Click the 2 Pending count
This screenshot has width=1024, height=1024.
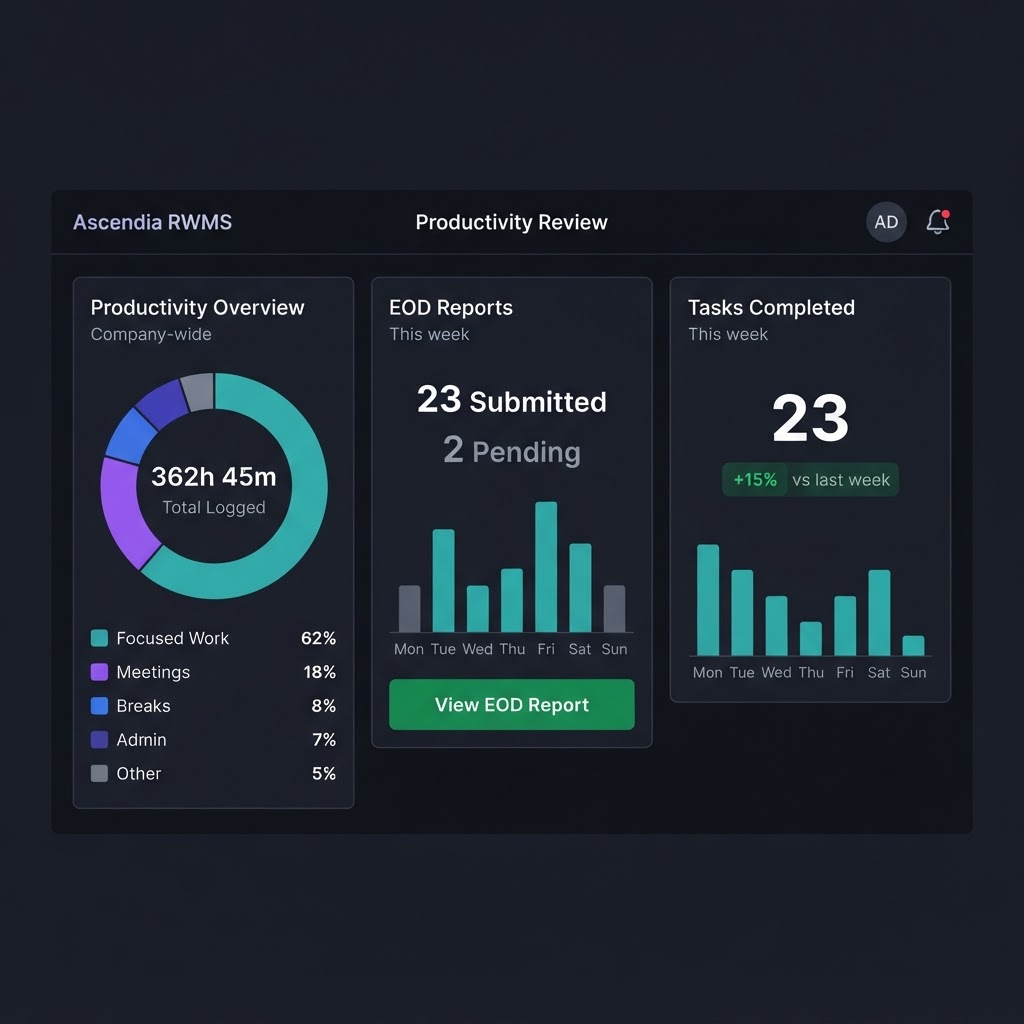tap(511, 451)
